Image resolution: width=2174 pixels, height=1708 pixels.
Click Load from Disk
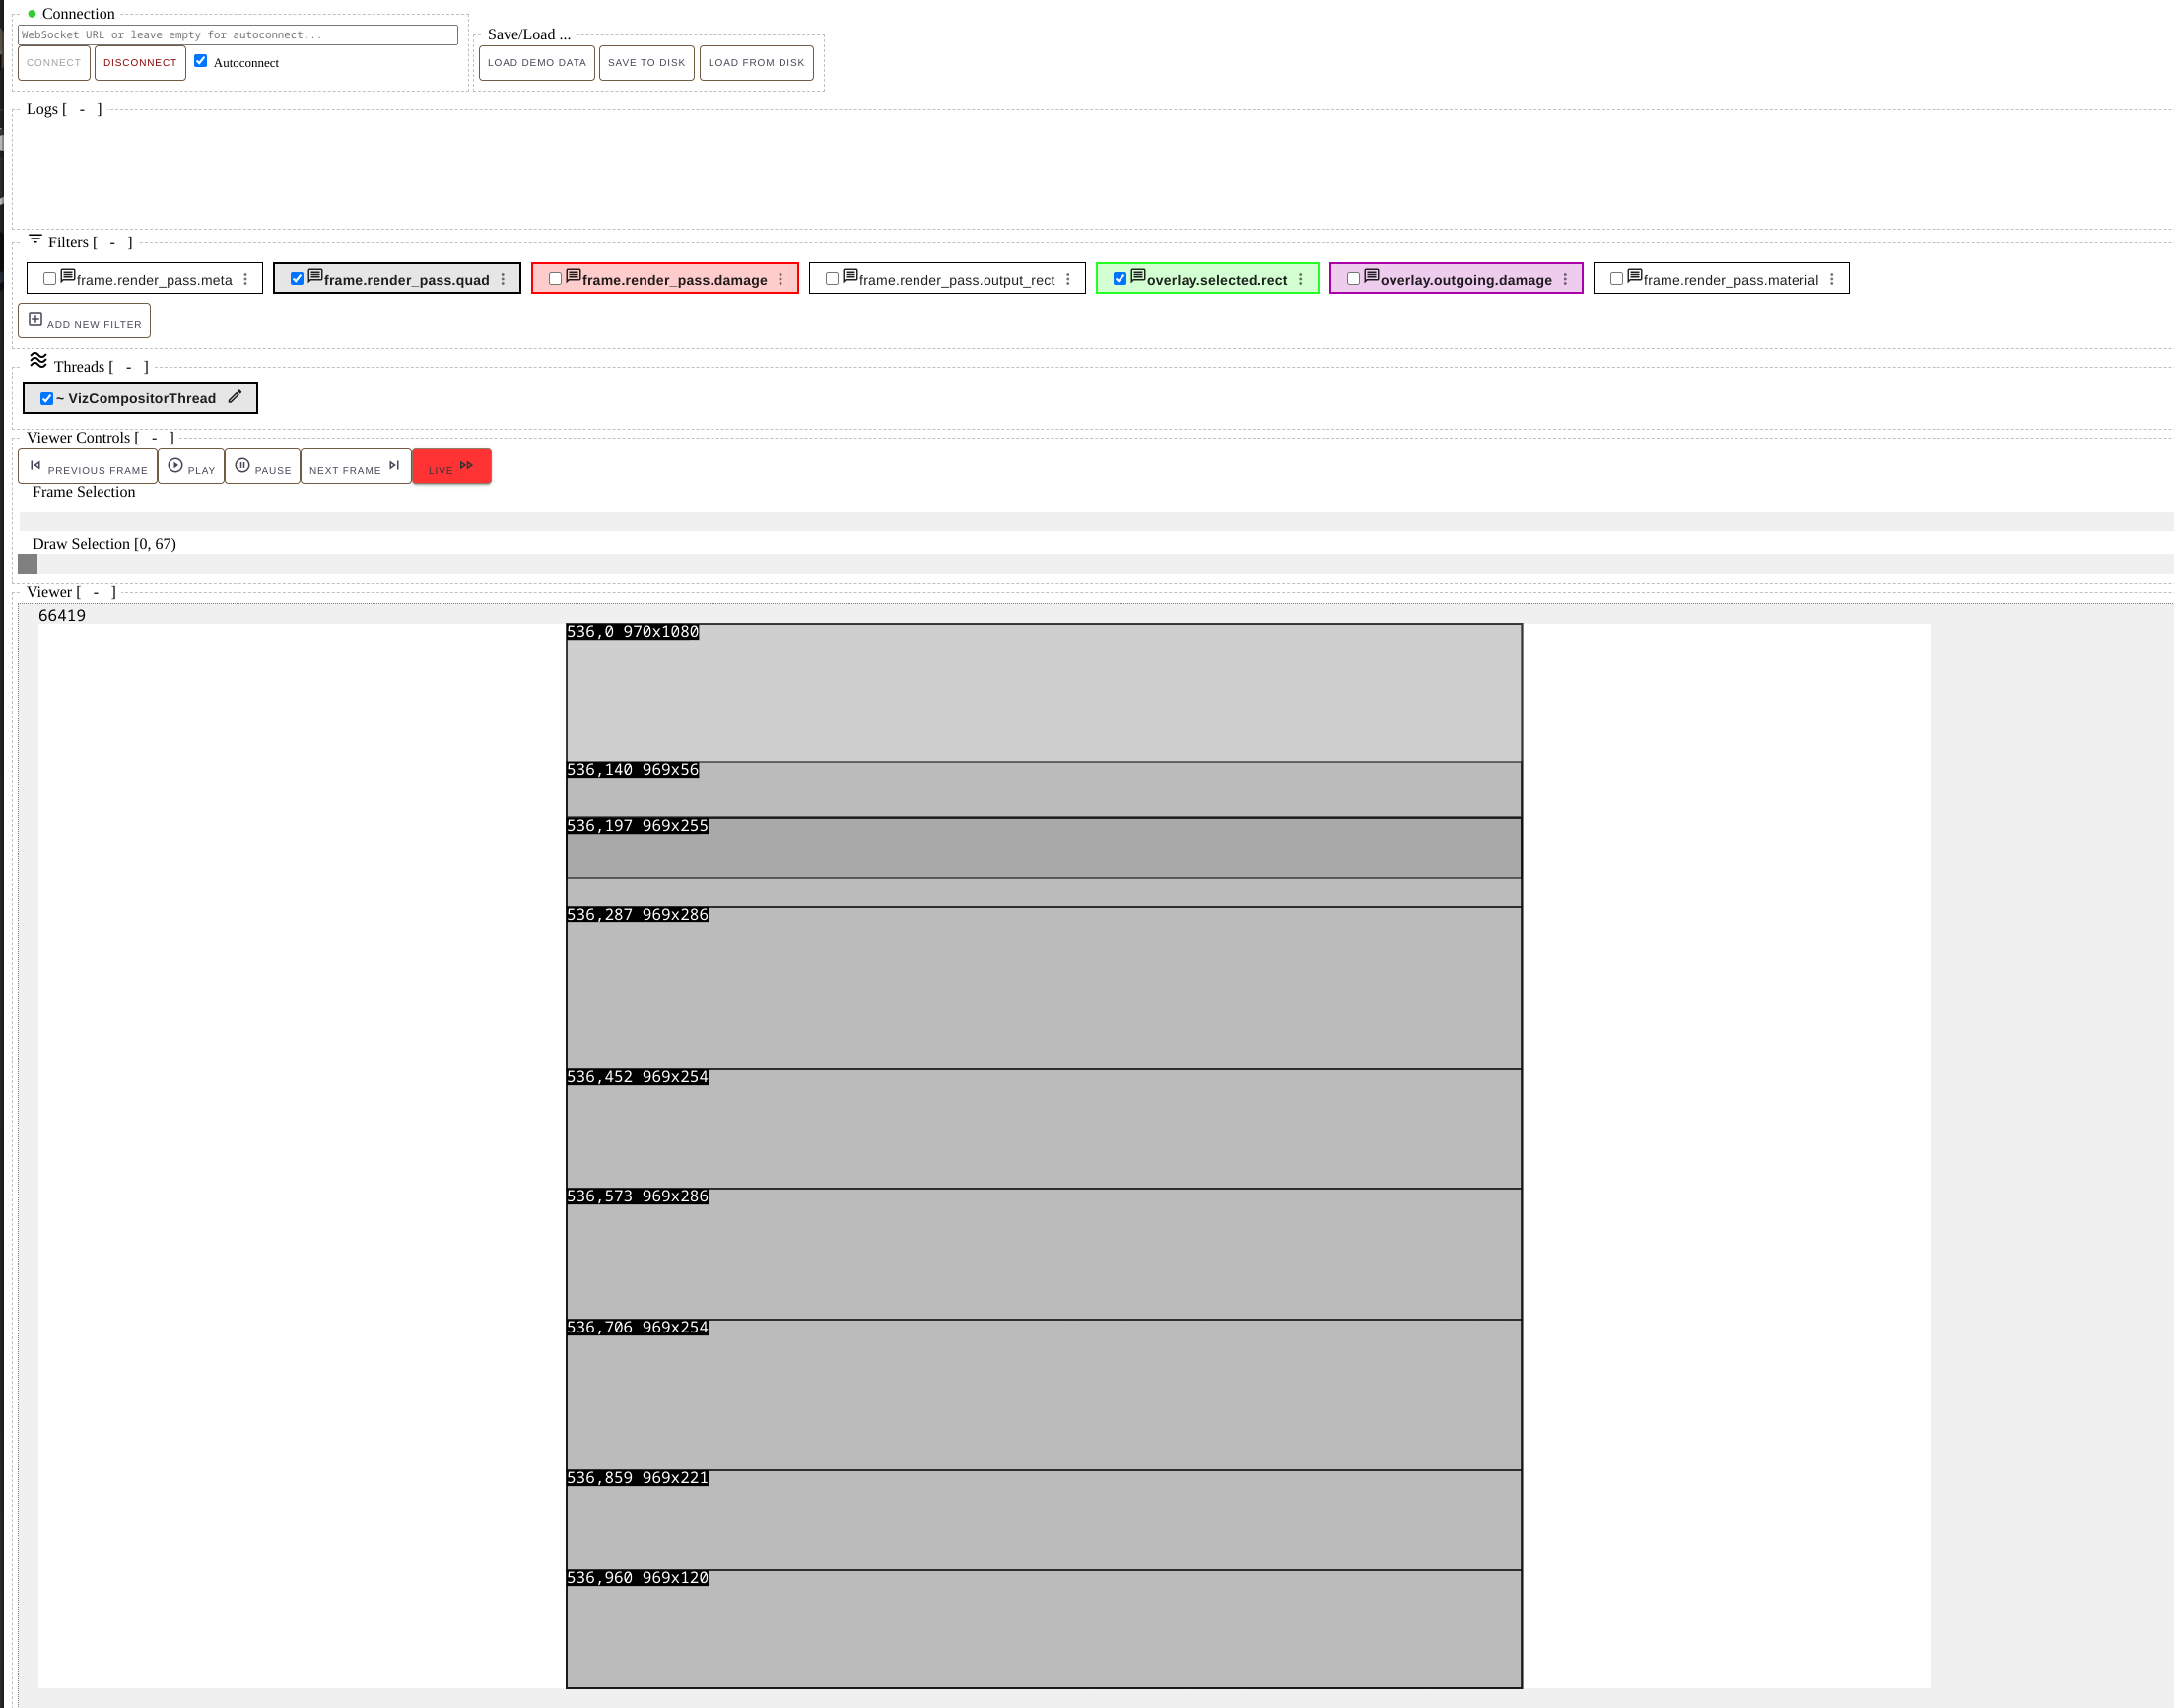click(x=757, y=63)
